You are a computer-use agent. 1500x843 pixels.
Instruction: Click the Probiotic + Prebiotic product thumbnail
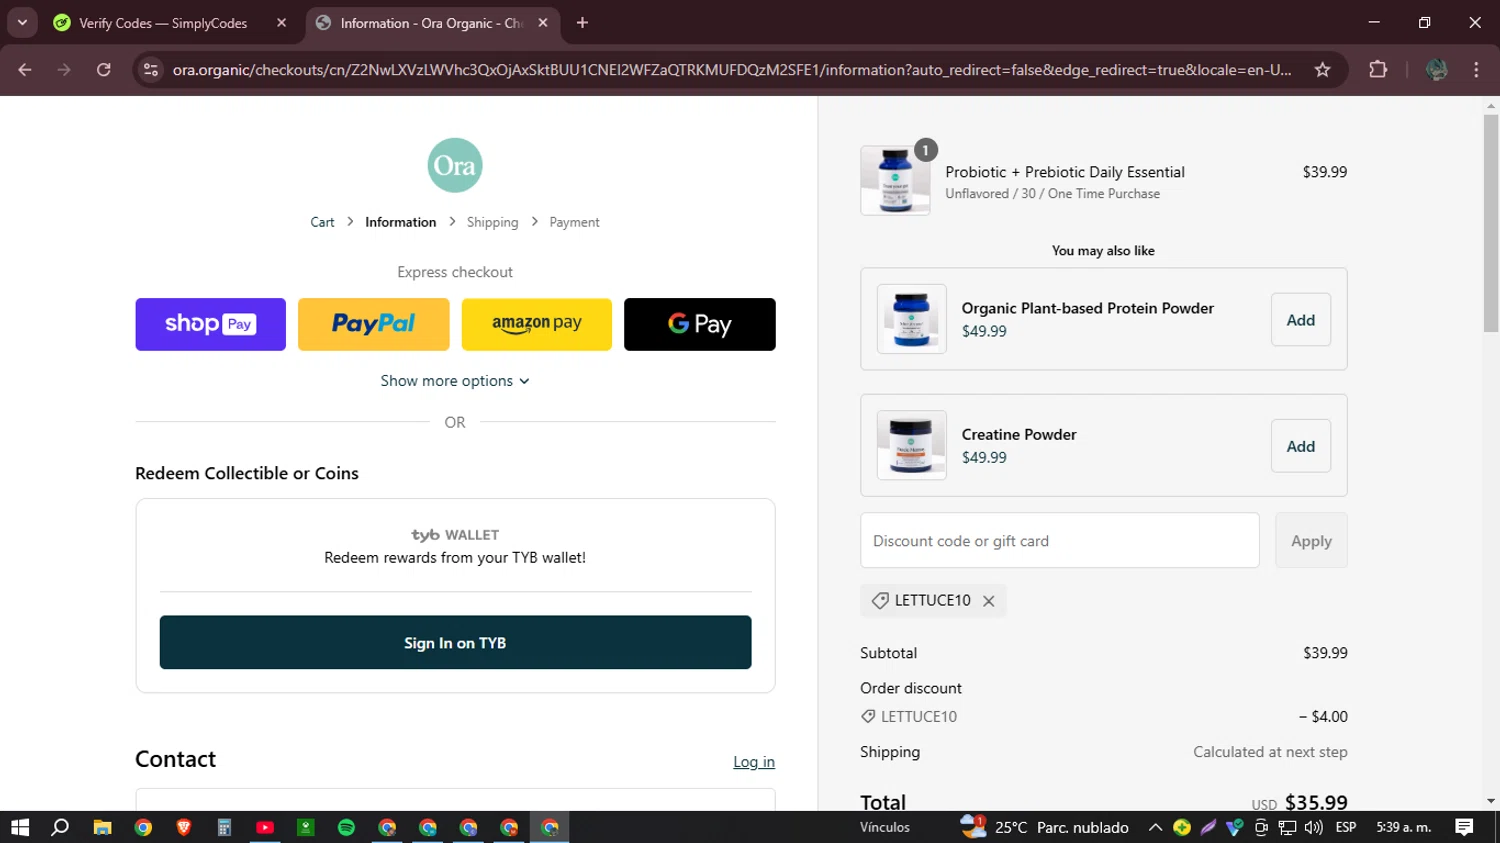895,180
